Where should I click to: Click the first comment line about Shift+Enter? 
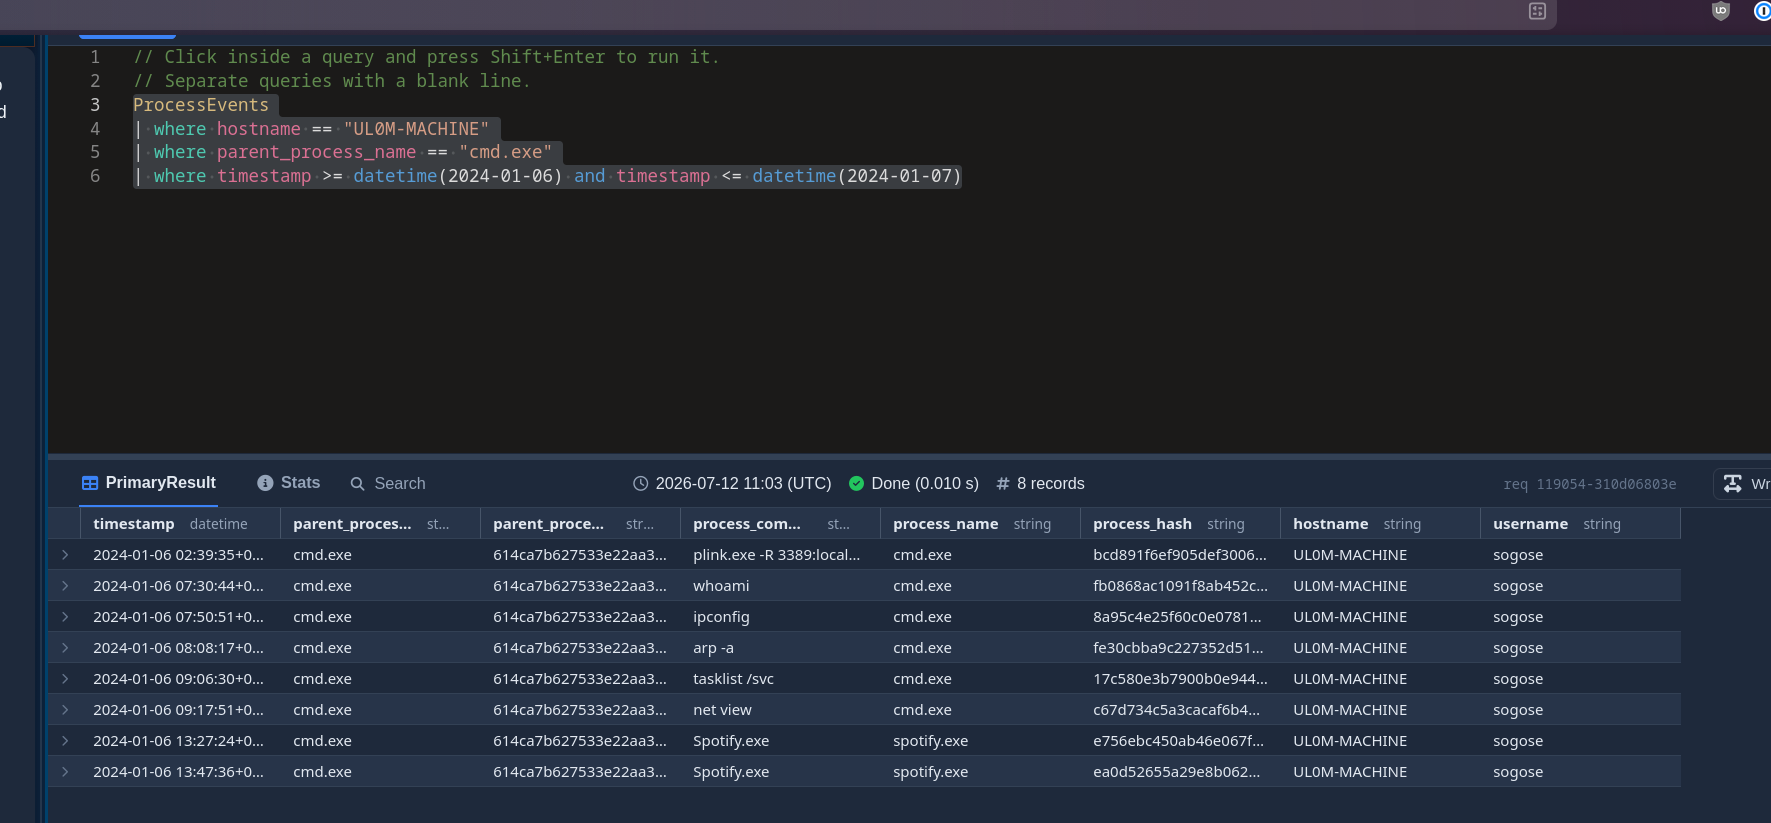[426, 57]
